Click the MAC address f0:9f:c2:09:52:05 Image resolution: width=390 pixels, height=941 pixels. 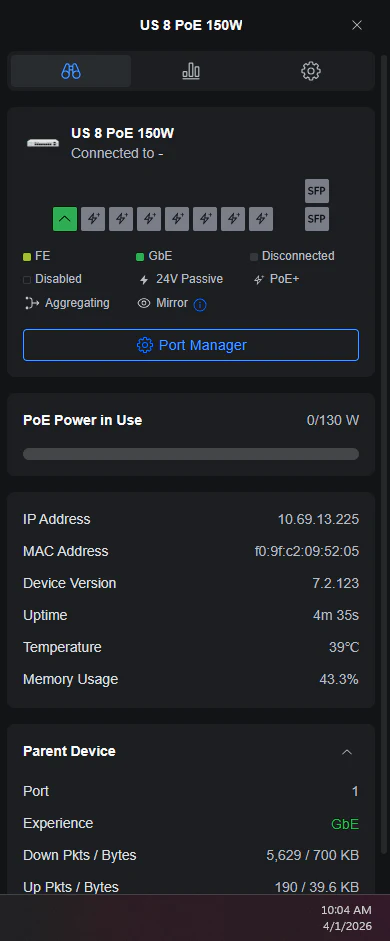click(307, 551)
